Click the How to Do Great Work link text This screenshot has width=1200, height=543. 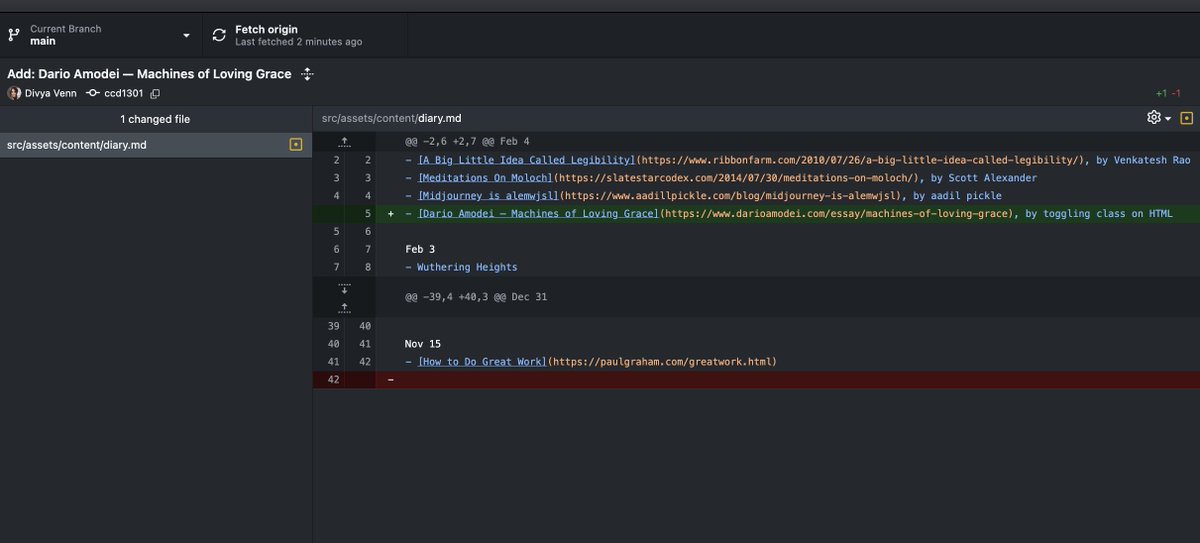click(x=481, y=362)
